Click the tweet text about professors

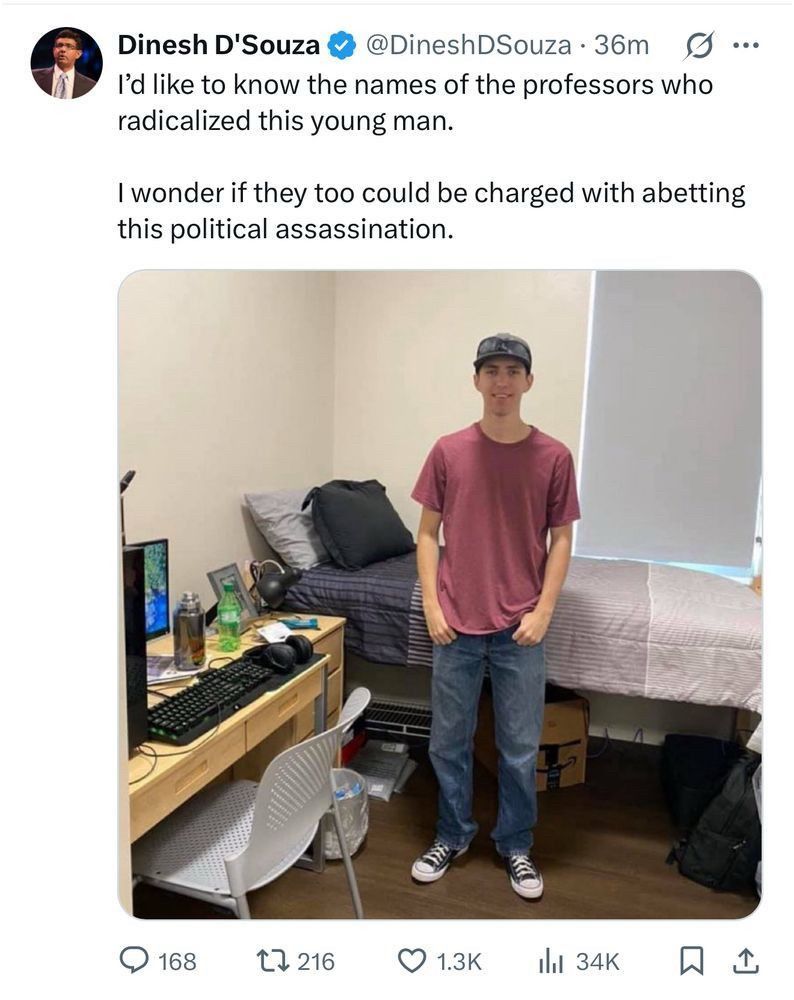tap(415, 103)
